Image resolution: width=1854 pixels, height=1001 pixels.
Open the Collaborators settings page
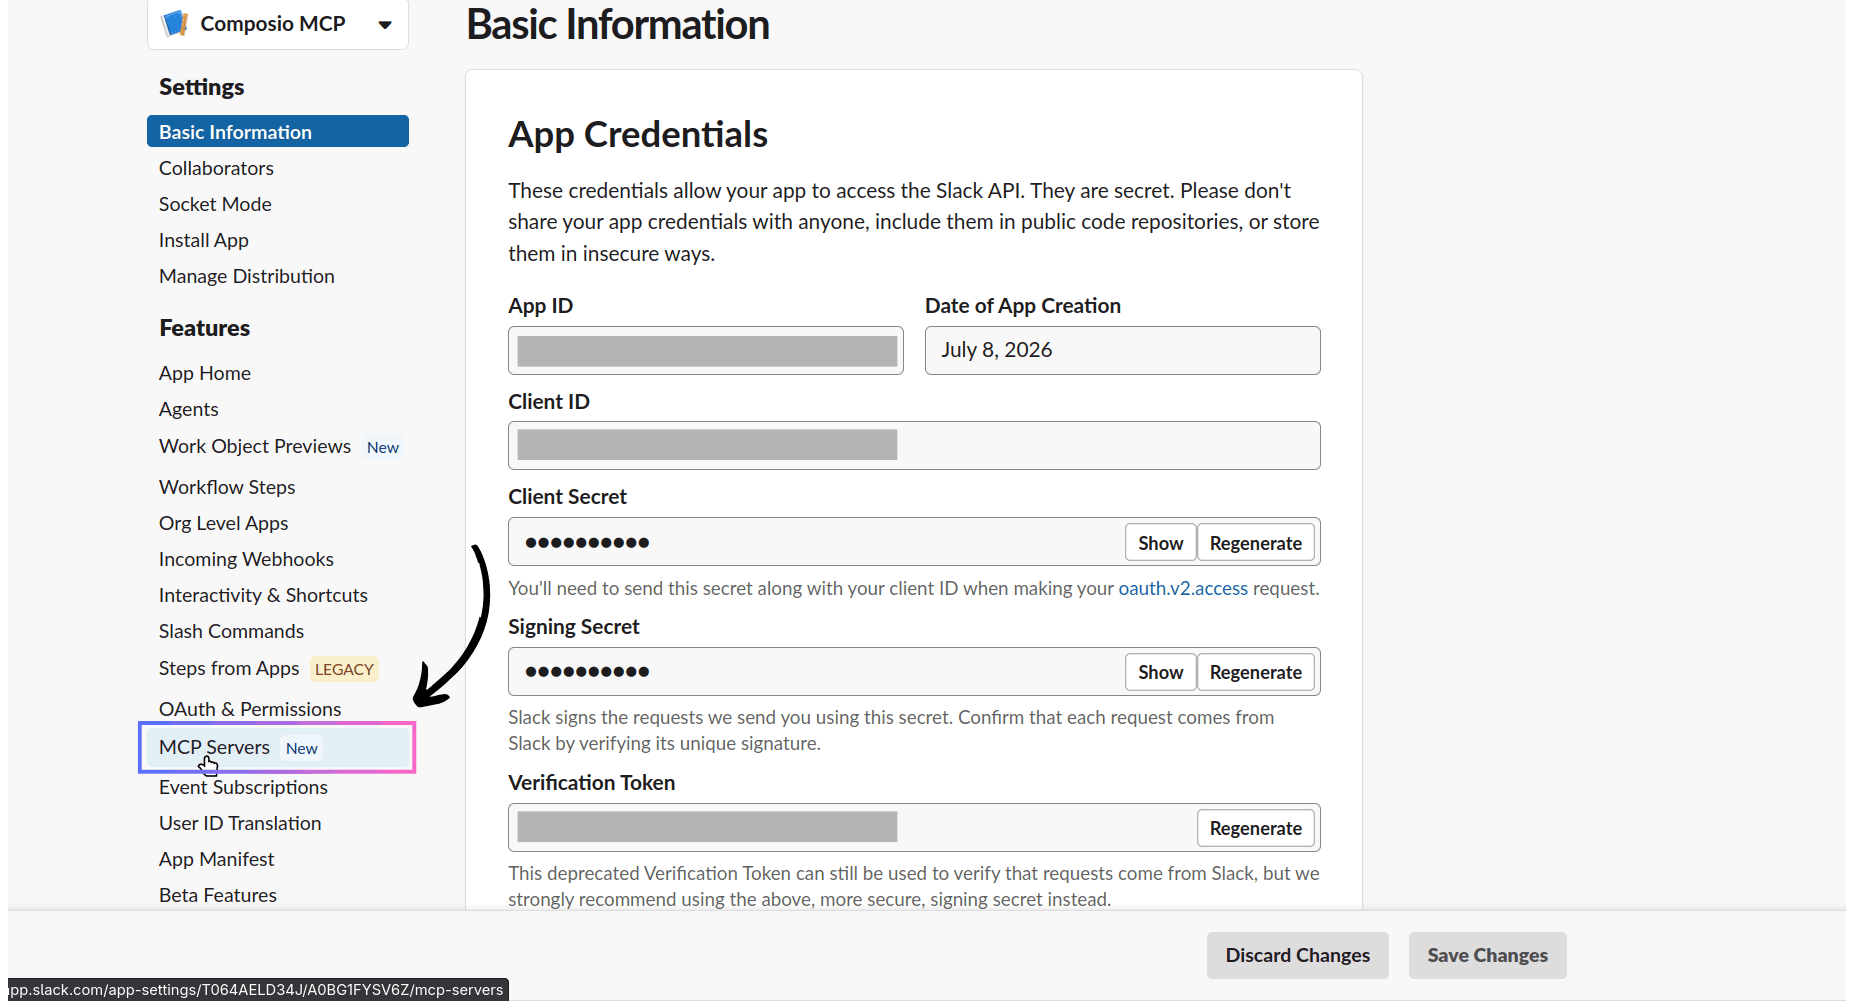tap(216, 168)
